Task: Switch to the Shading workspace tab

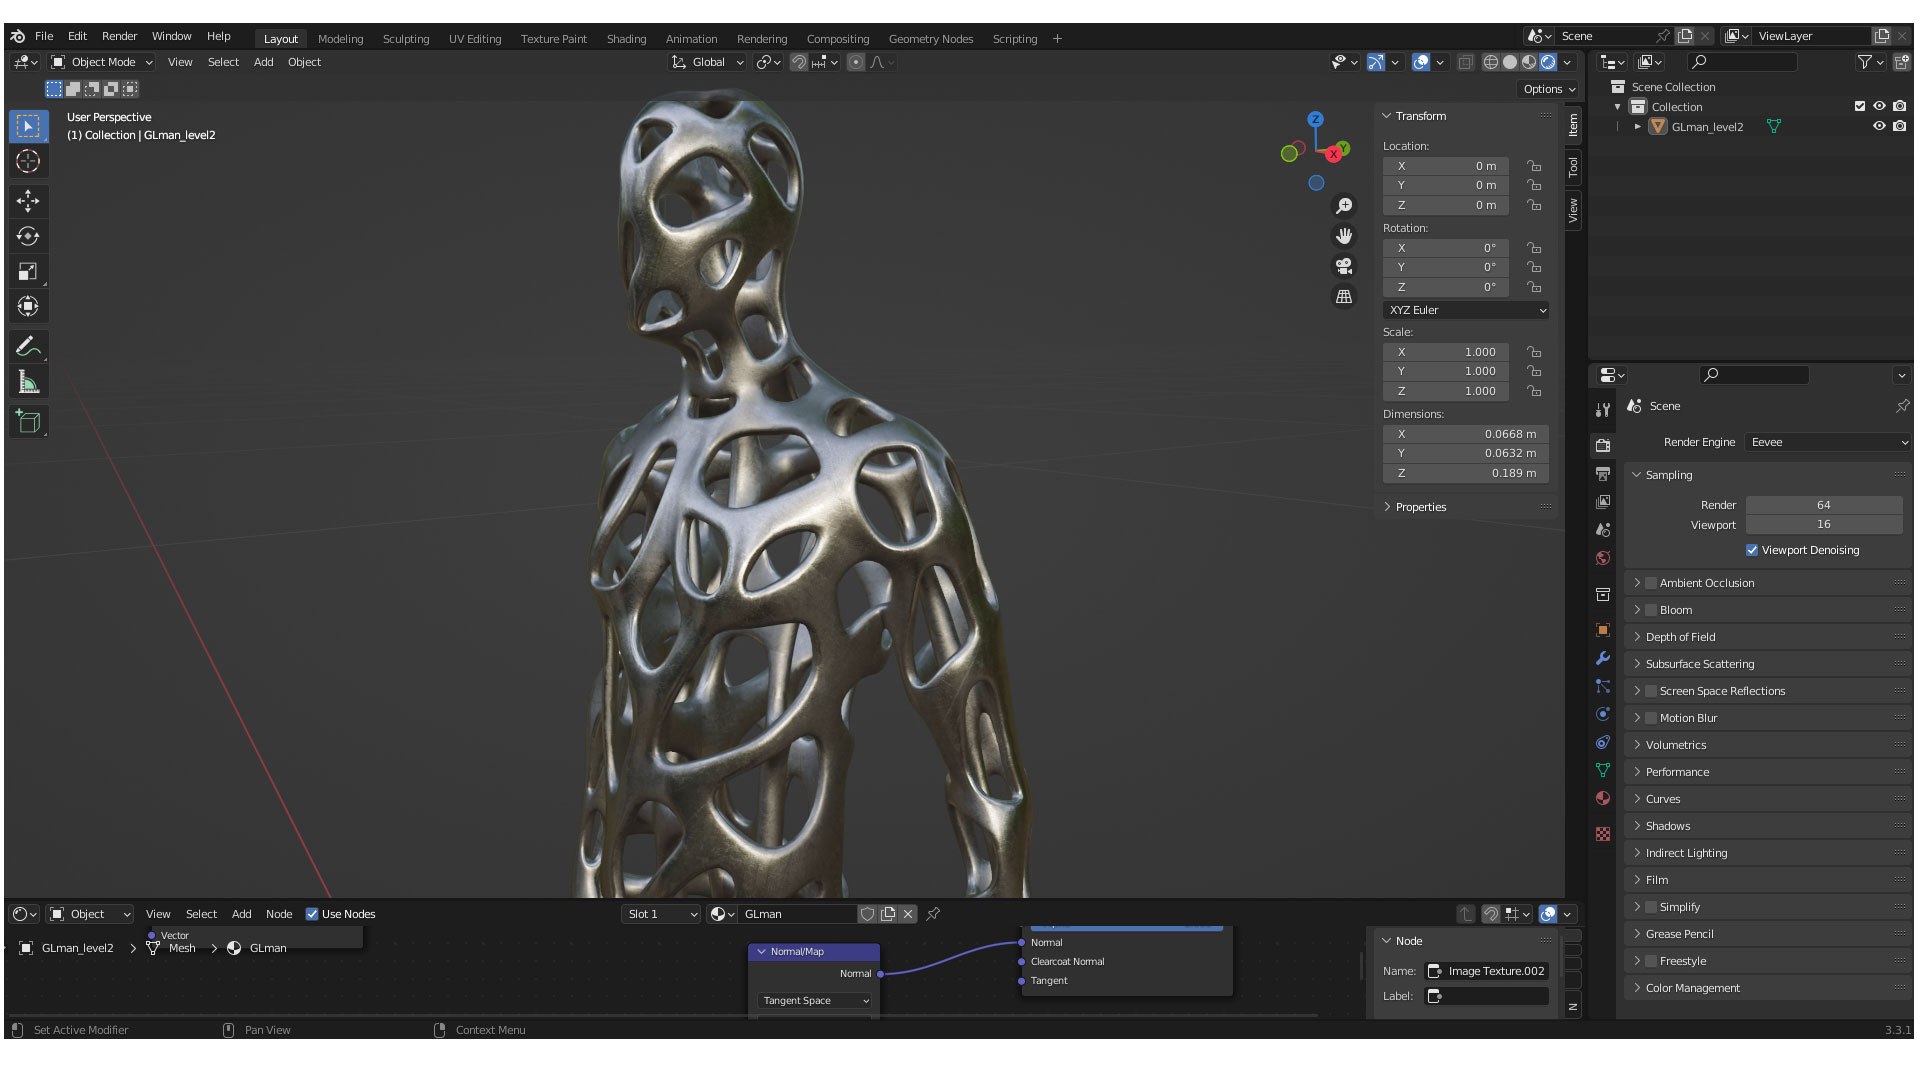Action: [x=626, y=39]
